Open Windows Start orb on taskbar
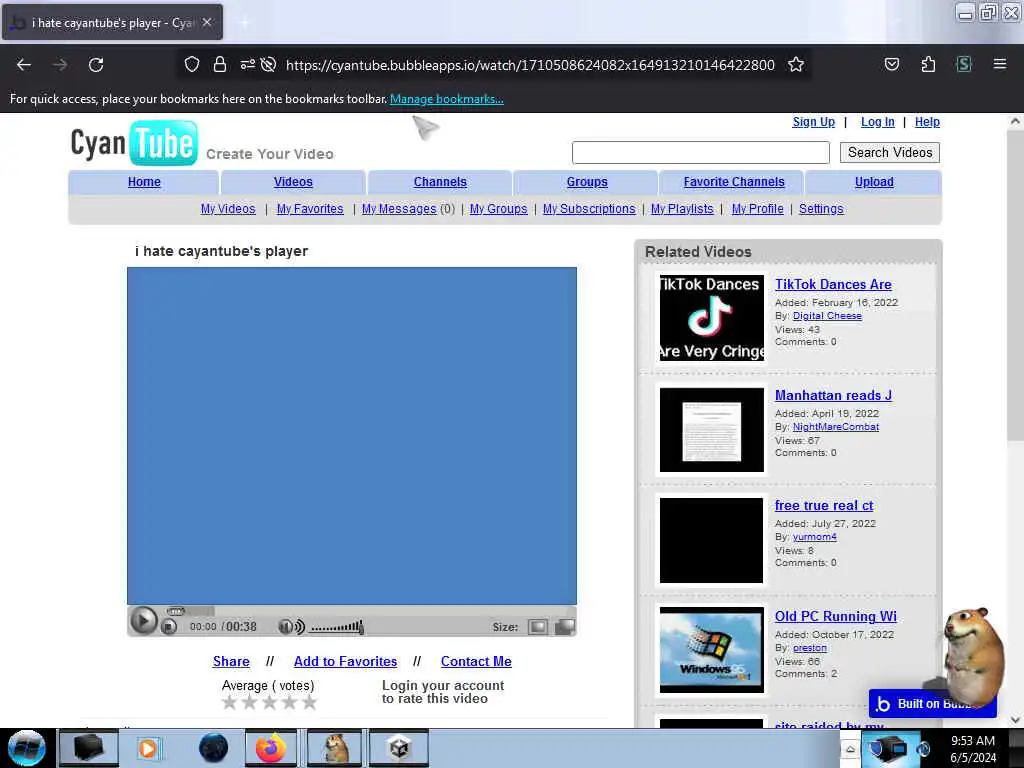The image size is (1024, 768). (27, 748)
